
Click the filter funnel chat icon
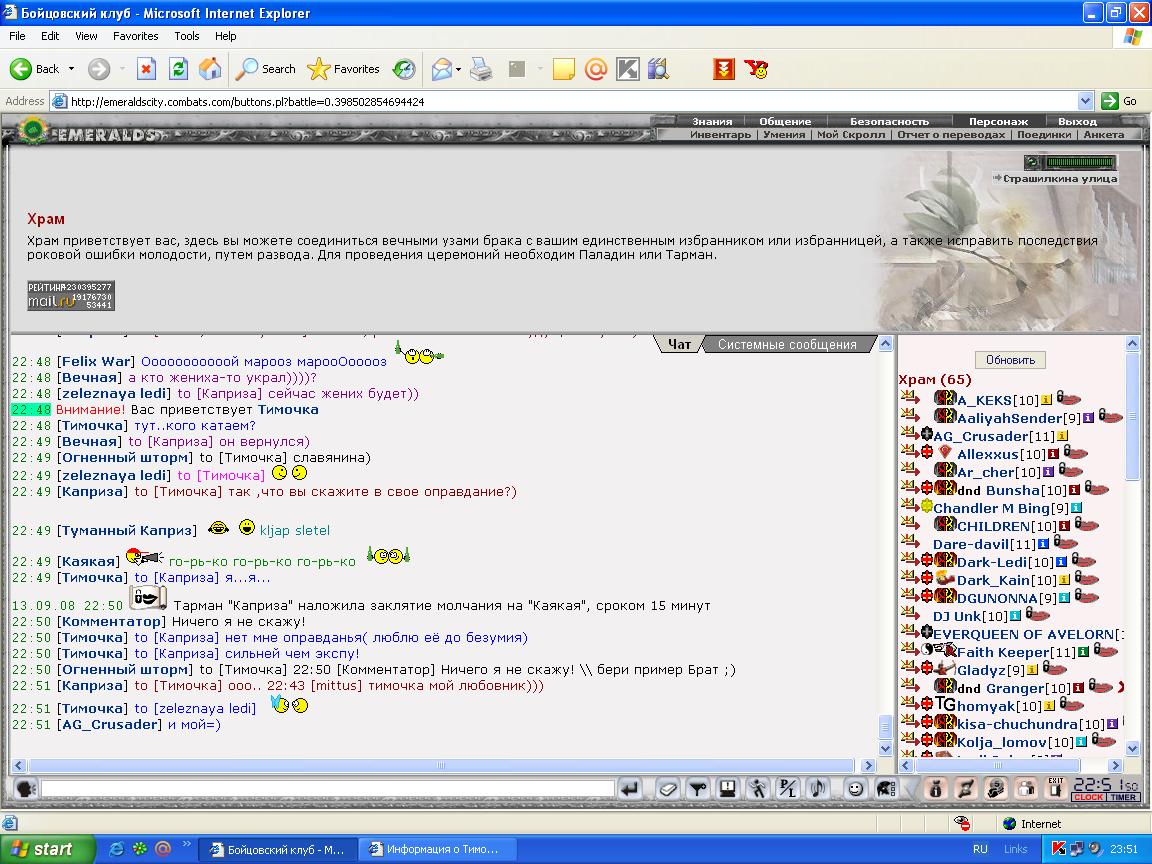[697, 789]
